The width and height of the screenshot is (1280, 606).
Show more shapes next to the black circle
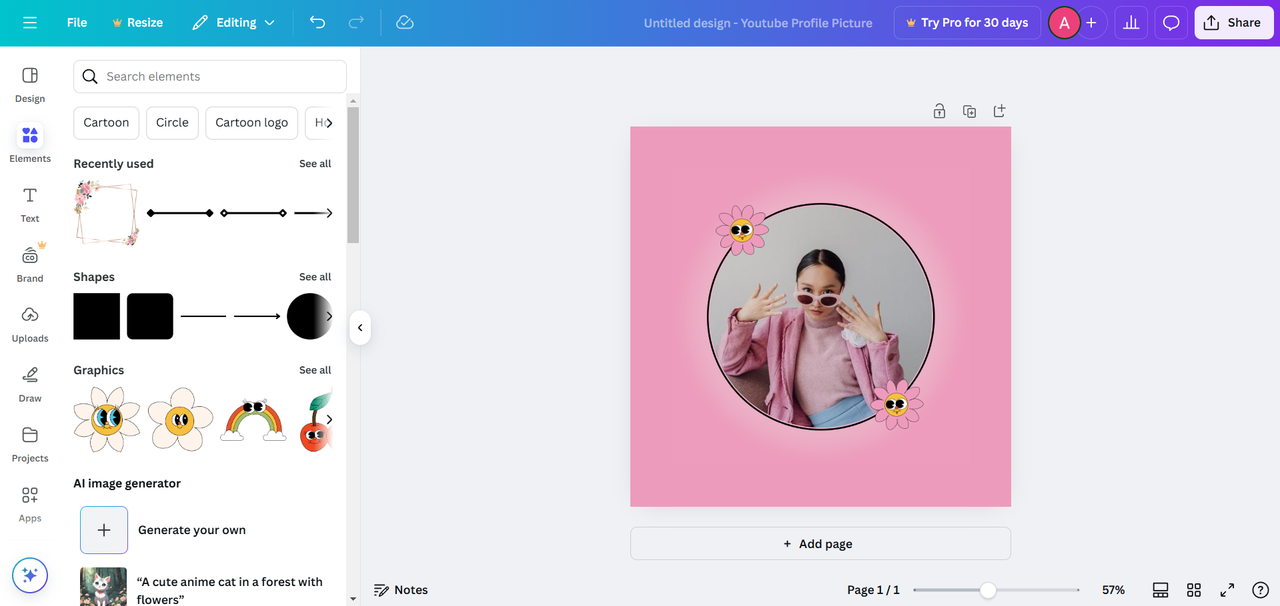(x=329, y=316)
